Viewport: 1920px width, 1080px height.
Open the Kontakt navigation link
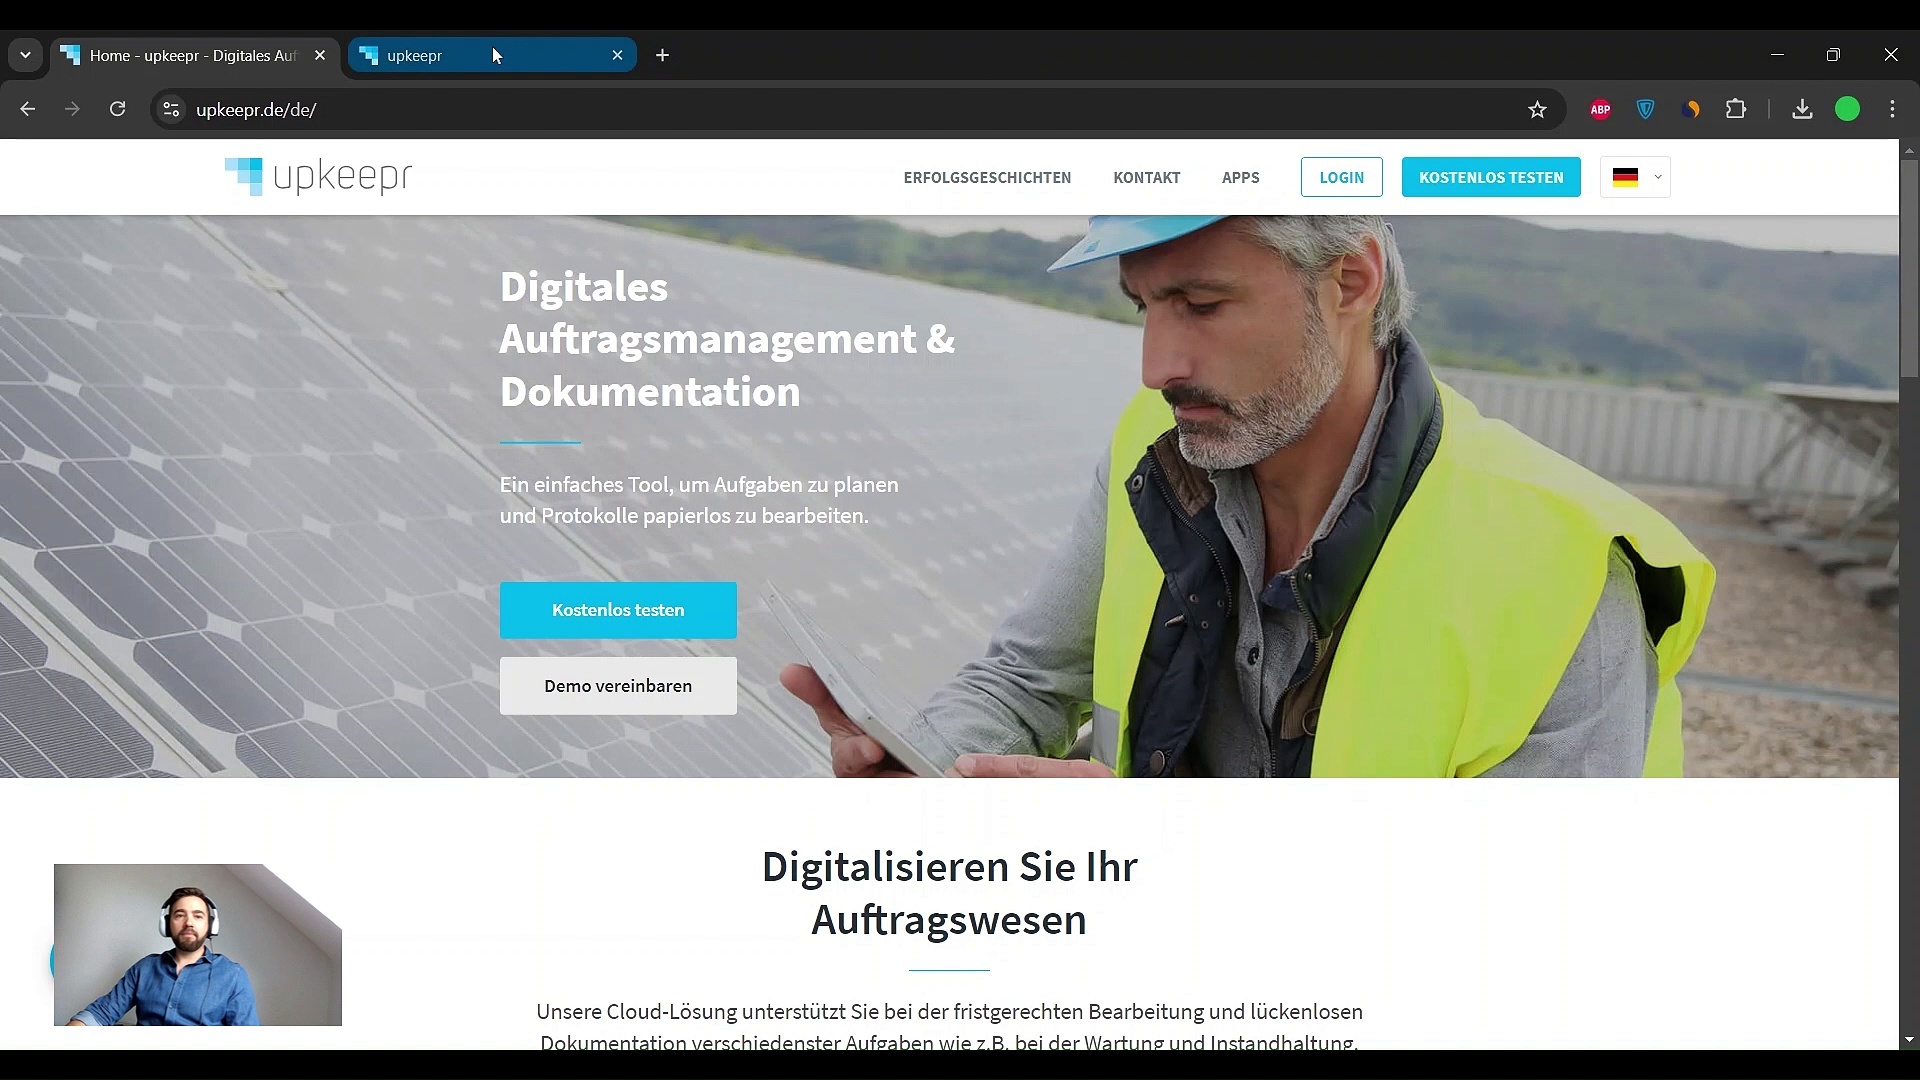(1146, 178)
